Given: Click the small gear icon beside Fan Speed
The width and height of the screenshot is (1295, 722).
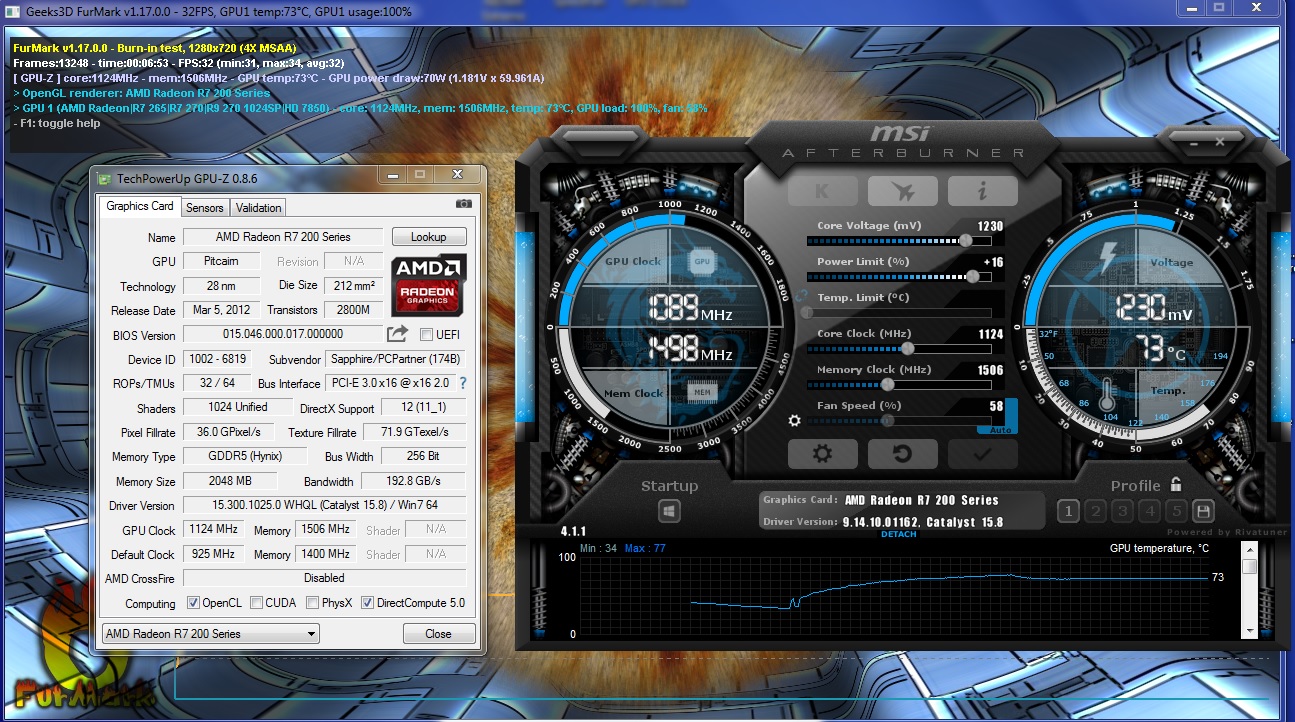Looking at the screenshot, I should [794, 421].
